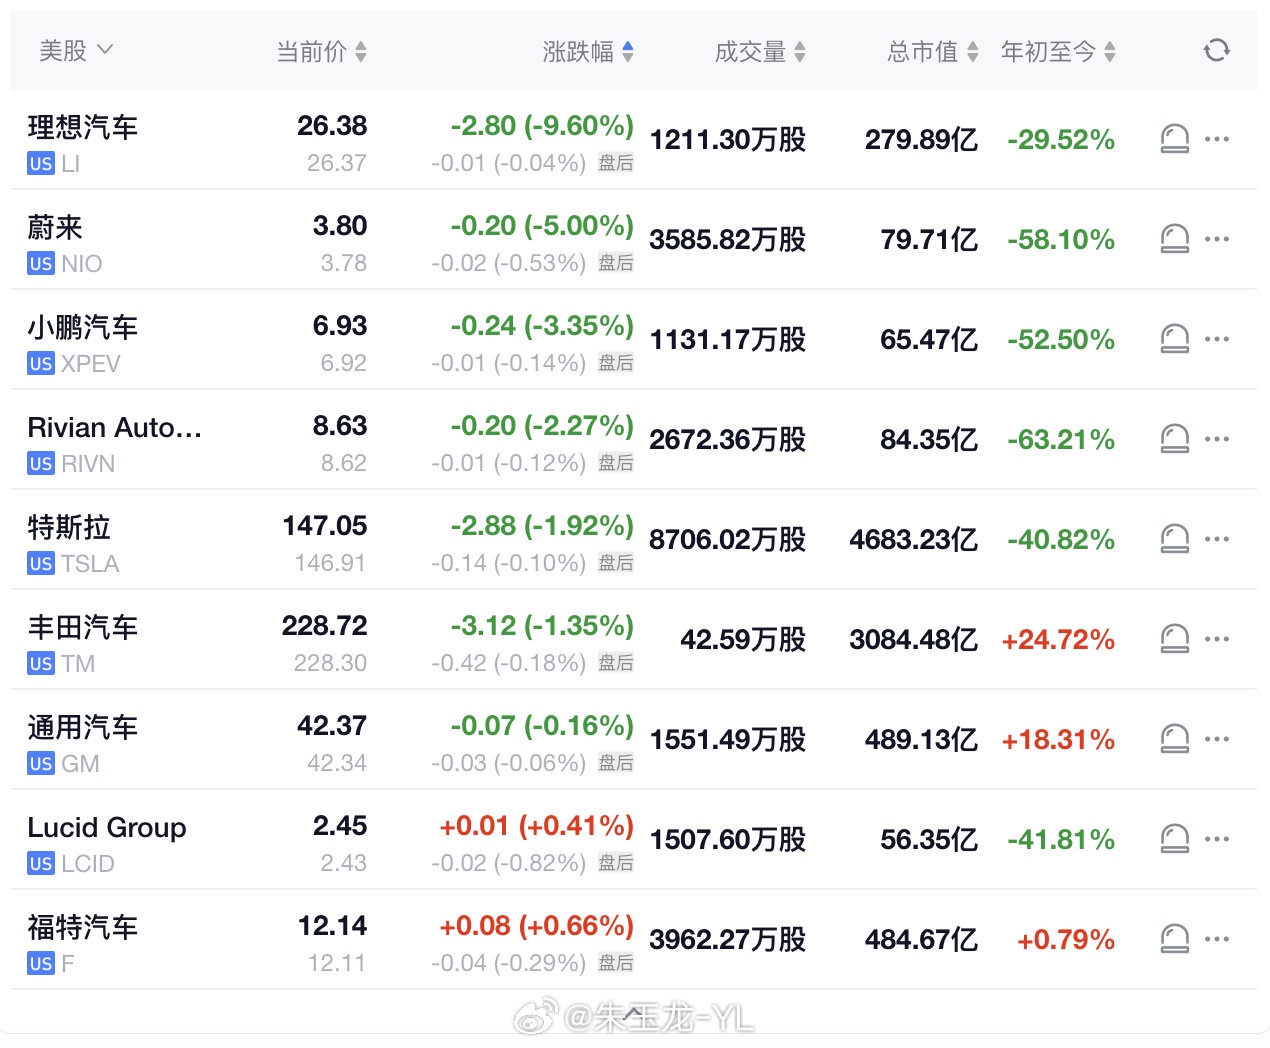Select the 福特汽车 stock name
Image resolution: width=1270 pixels, height=1048 pixels.
click(x=83, y=927)
